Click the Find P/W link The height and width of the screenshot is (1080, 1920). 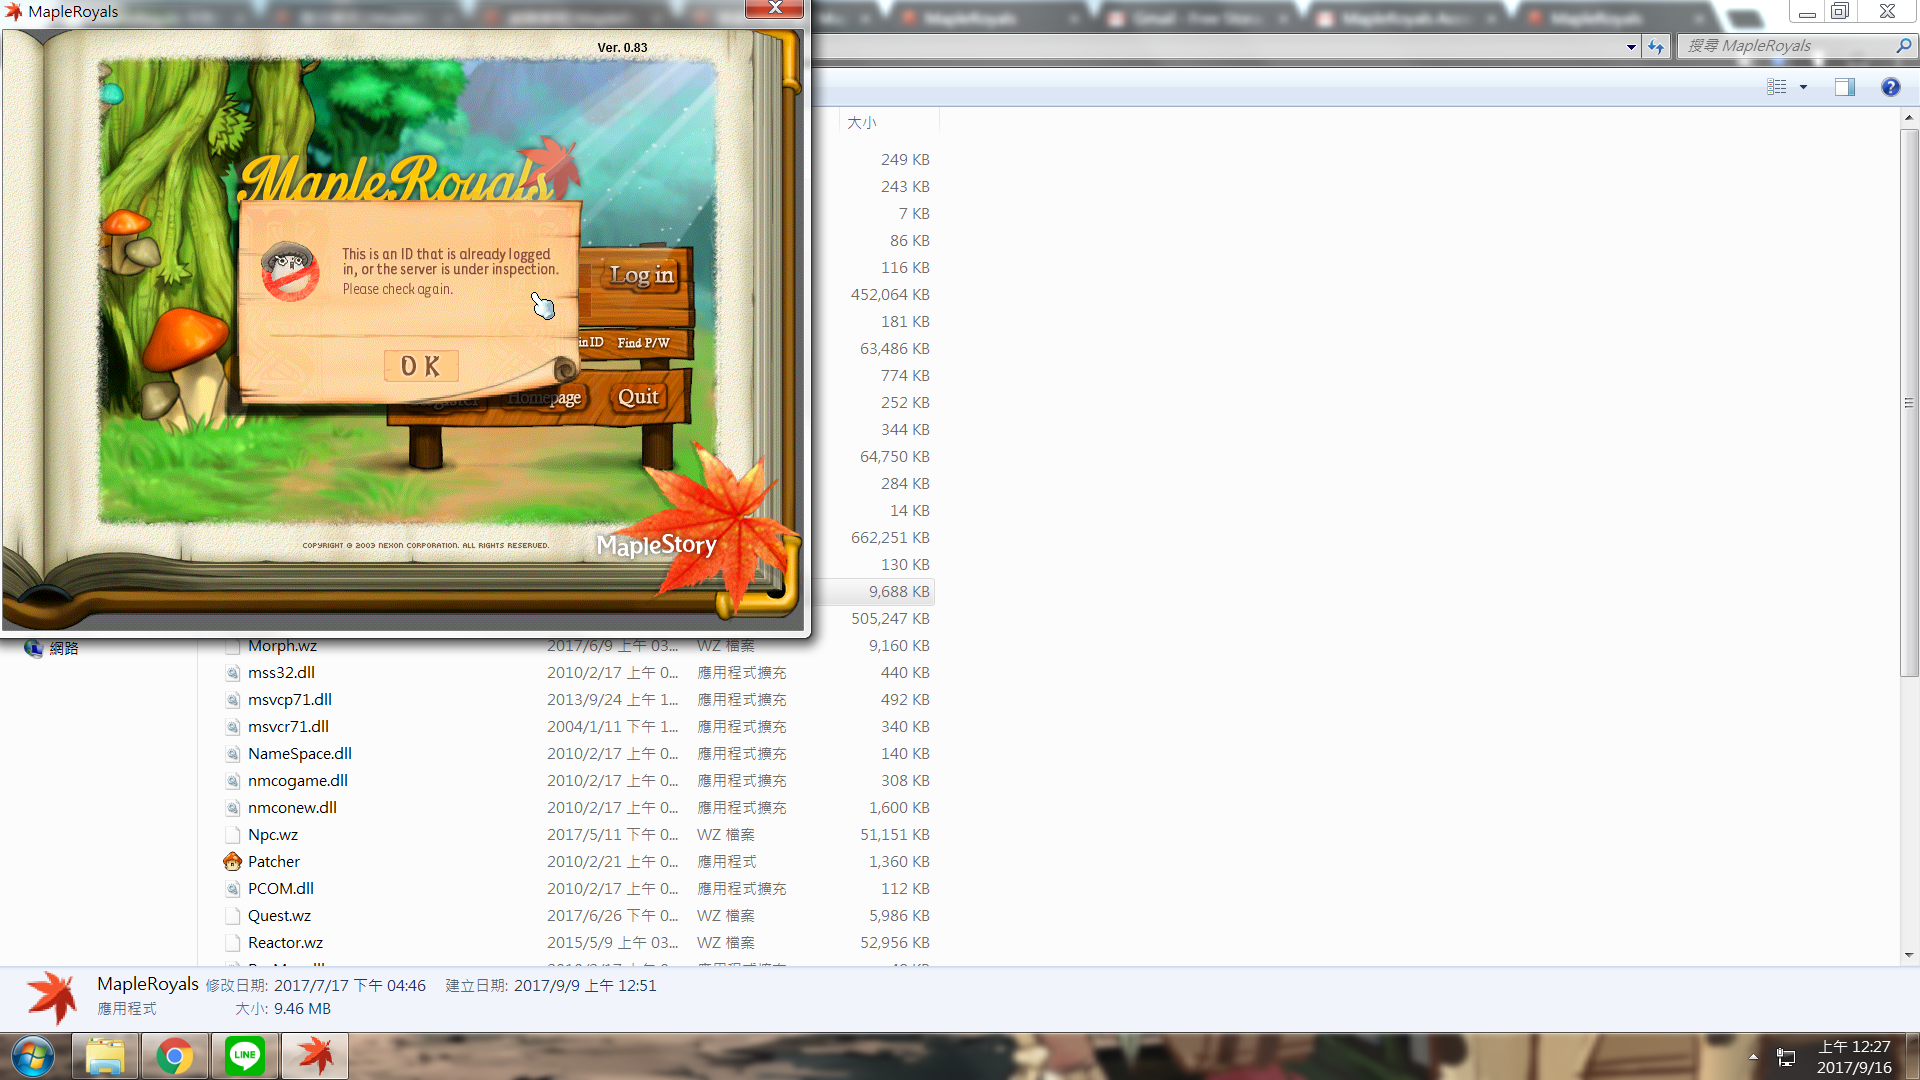643,343
